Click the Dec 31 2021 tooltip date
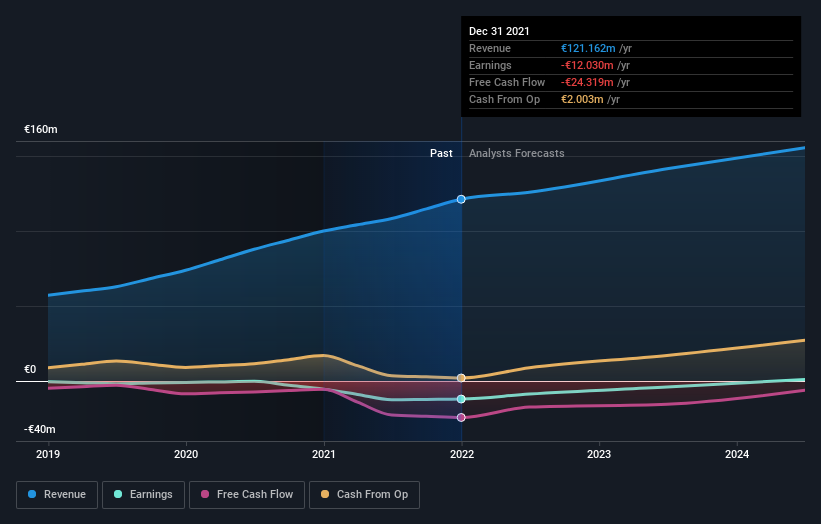The height and width of the screenshot is (524, 821). (499, 31)
